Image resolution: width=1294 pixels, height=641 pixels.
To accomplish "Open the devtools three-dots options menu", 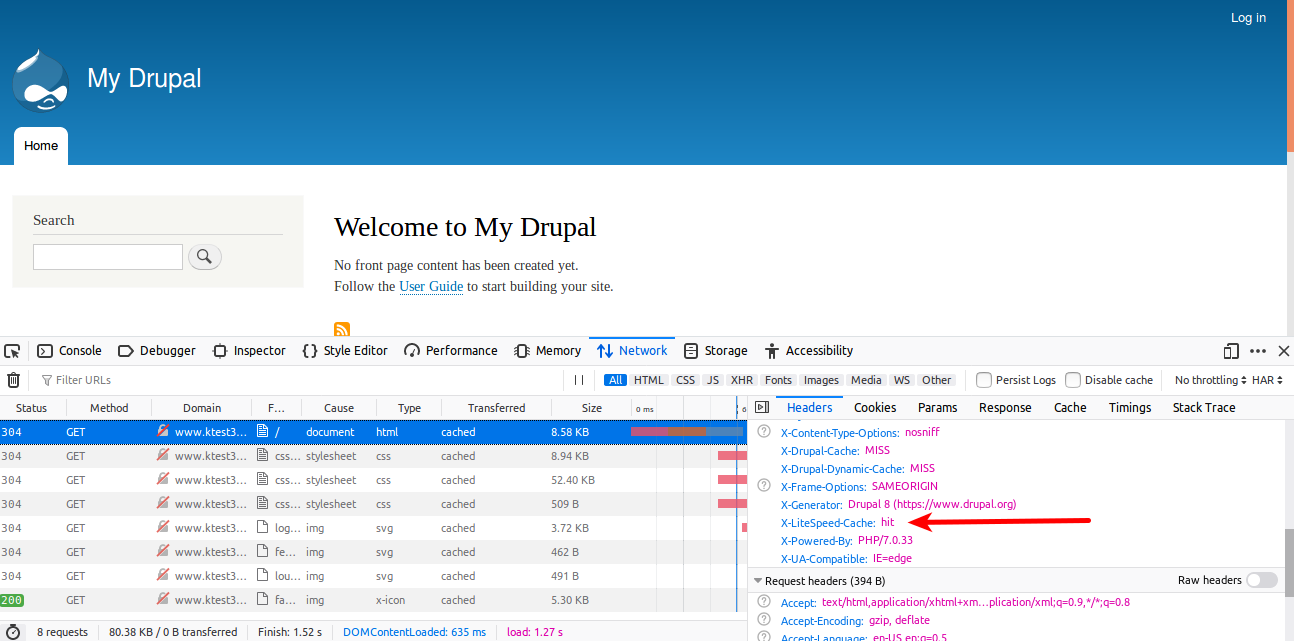I will click(1258, 351).
